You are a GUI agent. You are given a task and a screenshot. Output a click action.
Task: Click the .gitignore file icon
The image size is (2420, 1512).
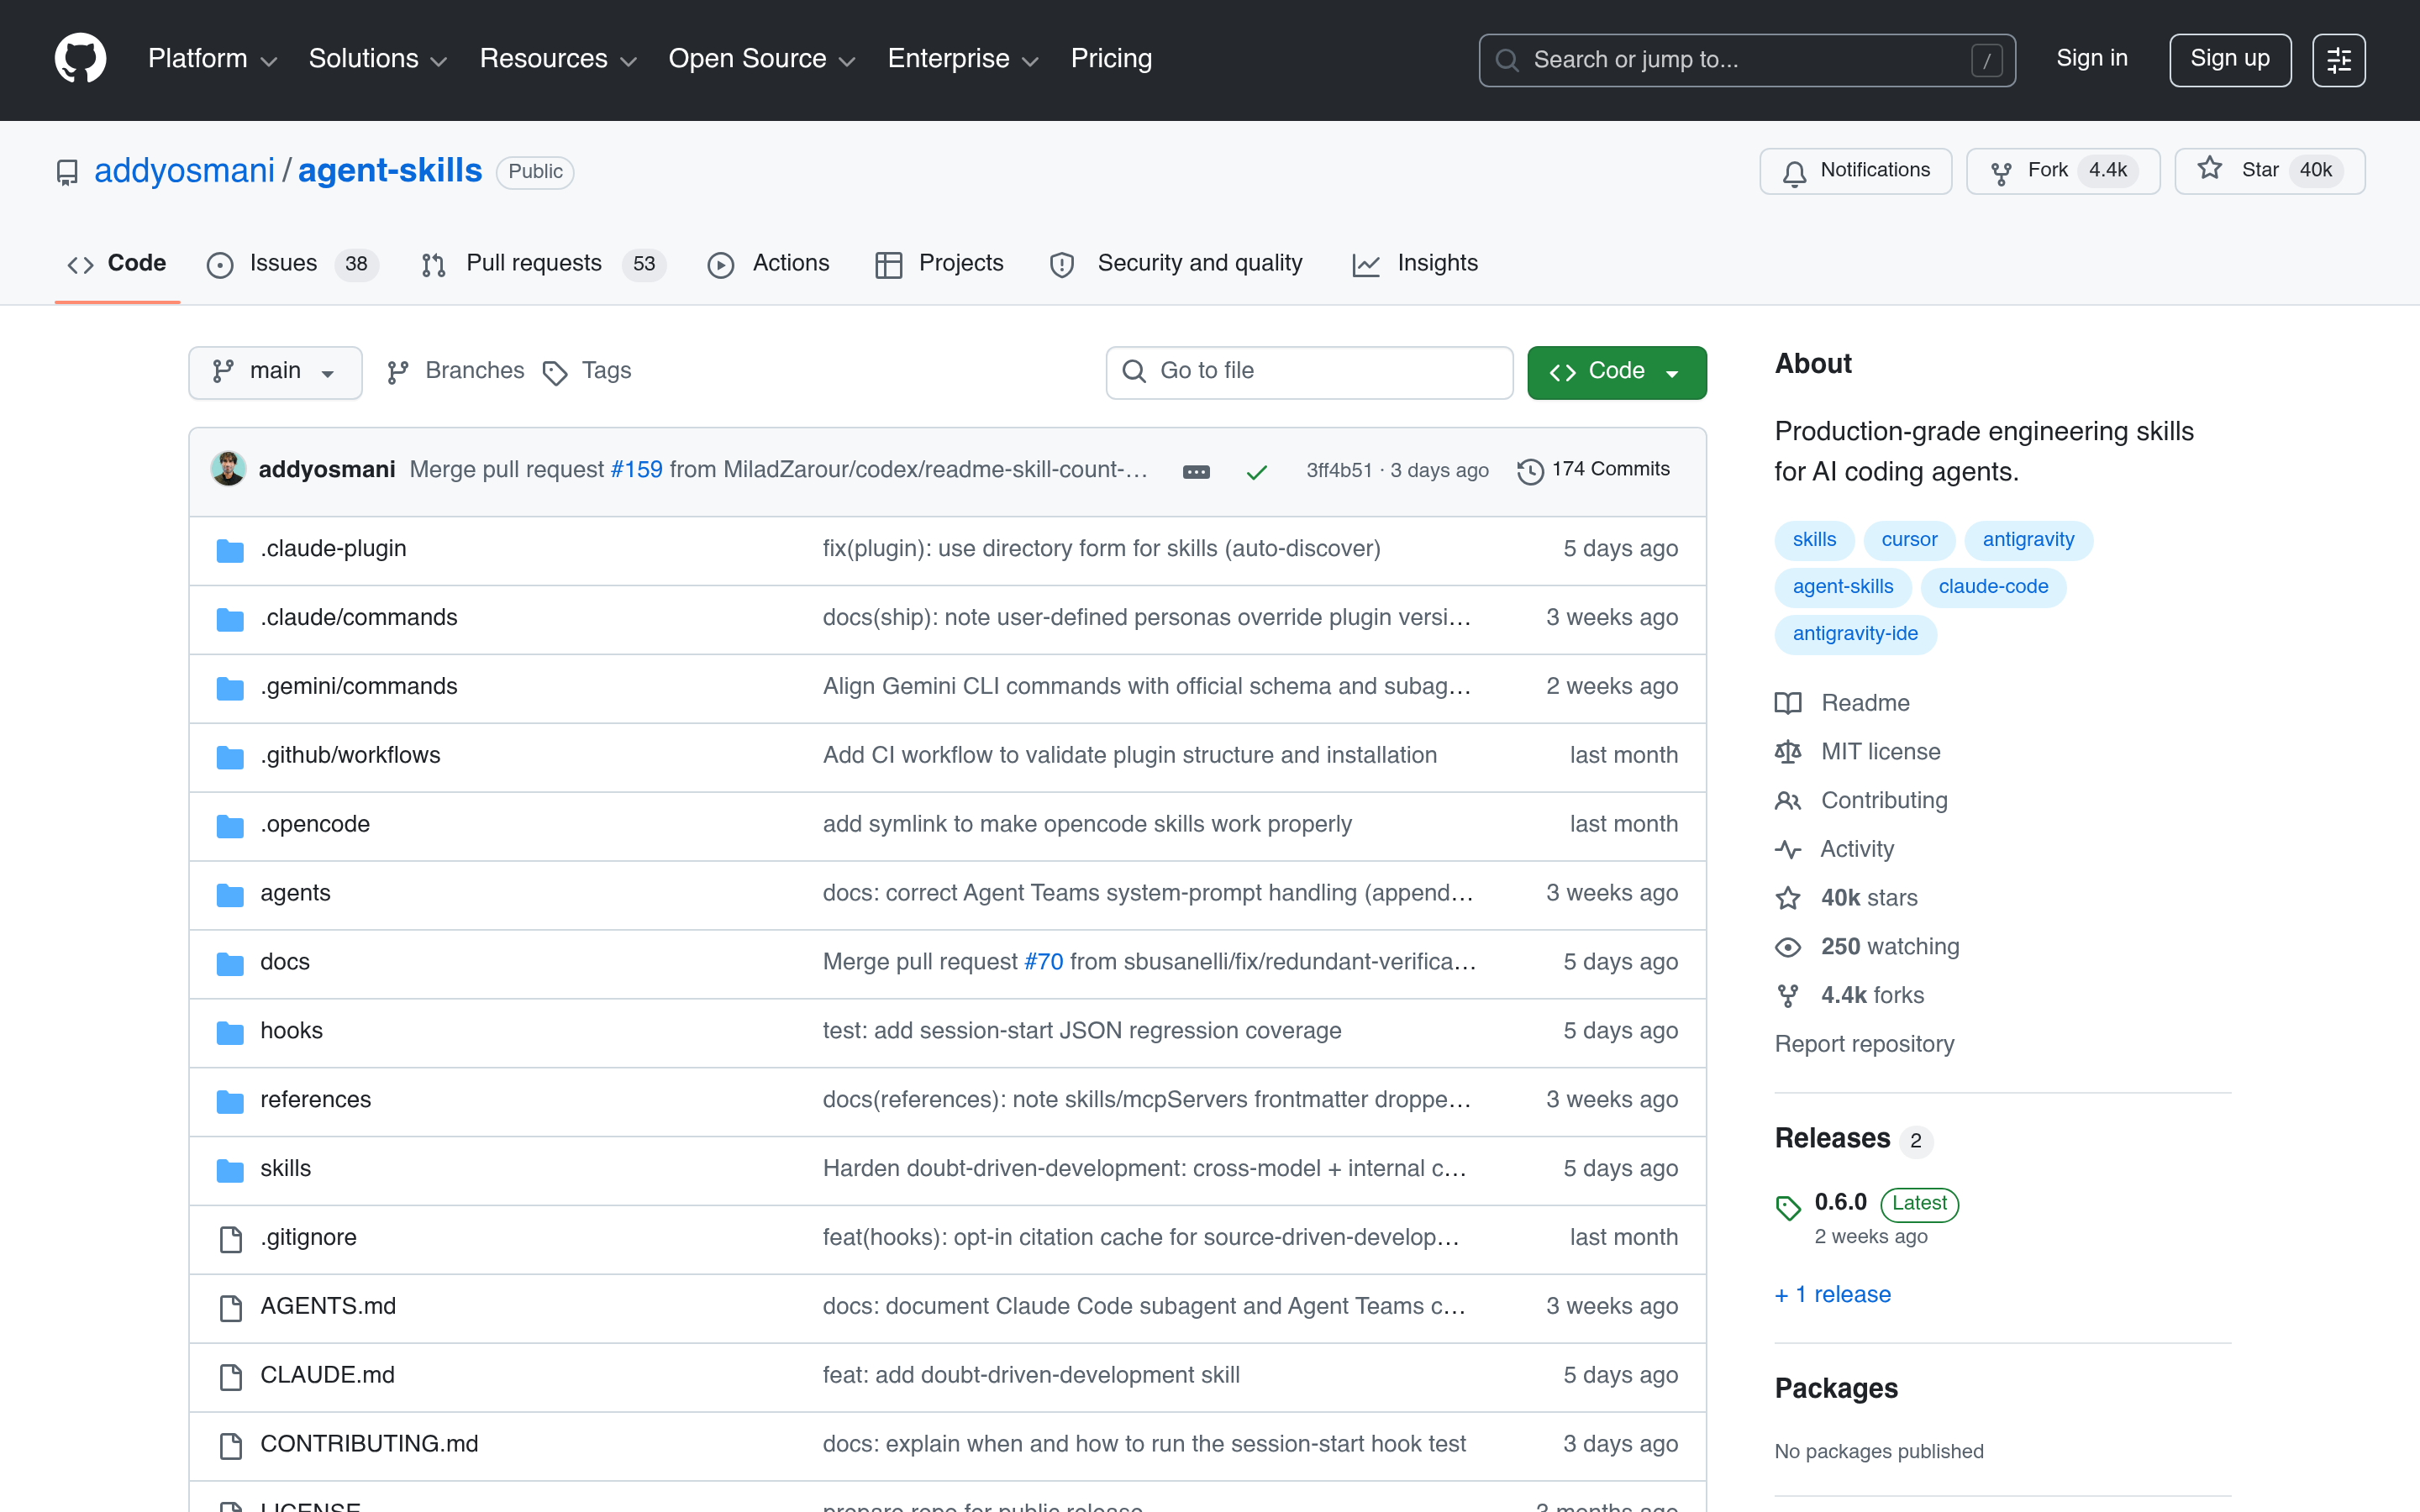(231, 1239)
